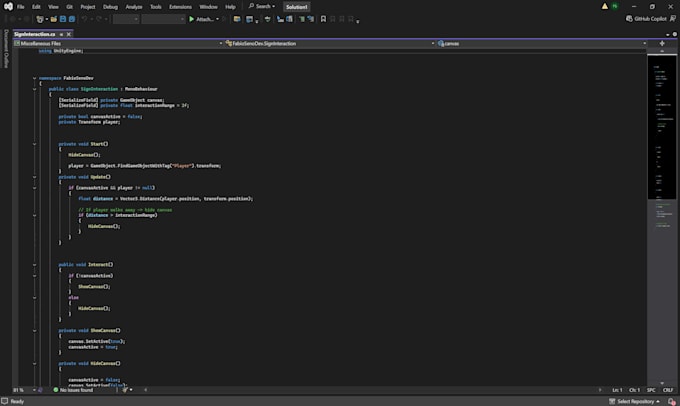Open GitHub Copilot button

click(x=646, y=19)
